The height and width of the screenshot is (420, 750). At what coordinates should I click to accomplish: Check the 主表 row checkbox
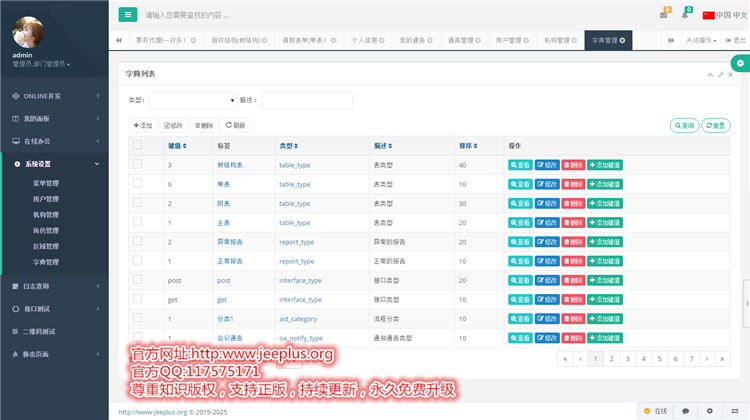(137, 221)
